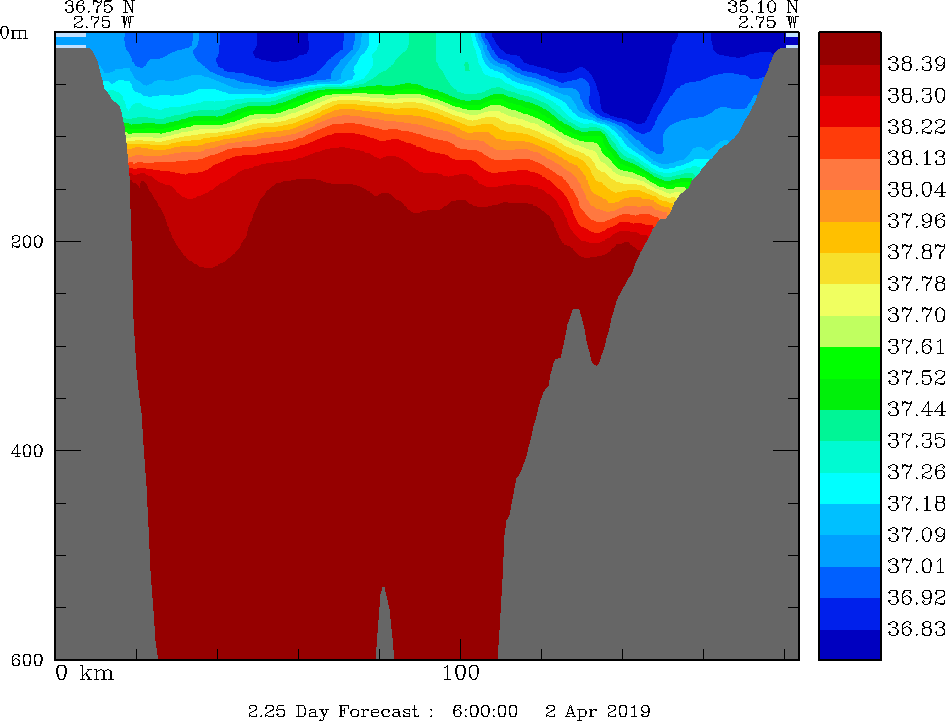
Task: Click the 38.22 colorbar label
Action: [916, 127]
